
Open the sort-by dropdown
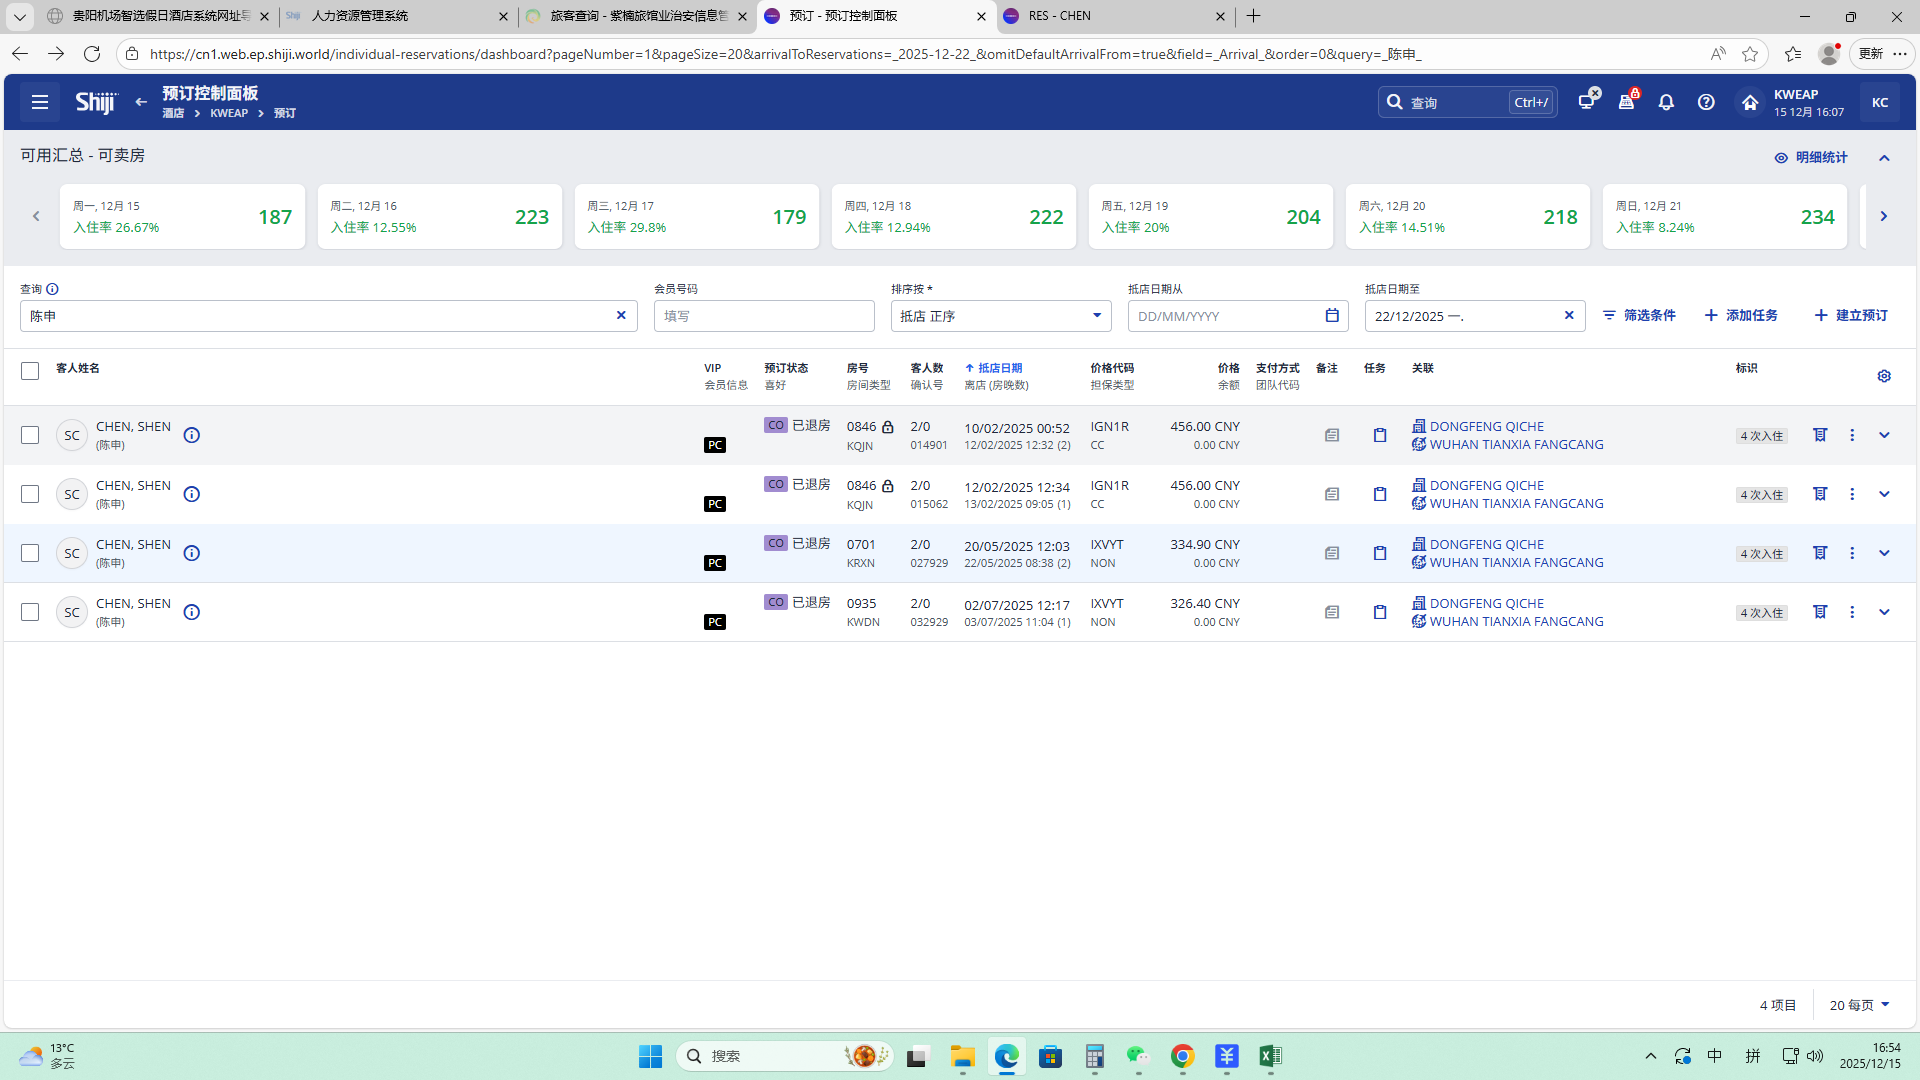click(1000, 316)
